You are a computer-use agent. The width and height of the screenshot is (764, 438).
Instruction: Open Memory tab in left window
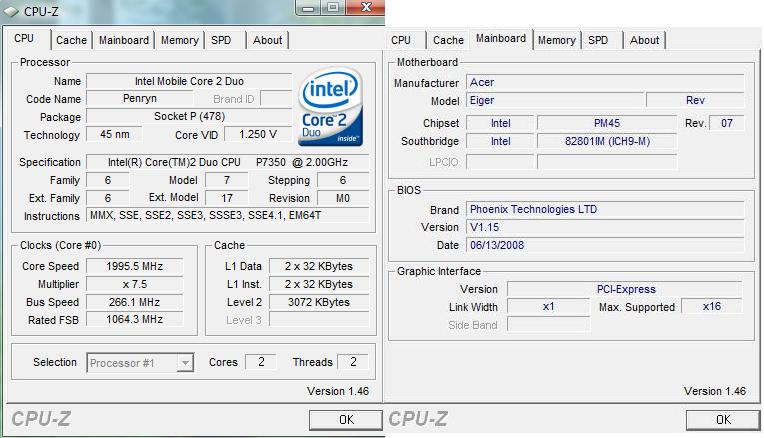point(180,40)
